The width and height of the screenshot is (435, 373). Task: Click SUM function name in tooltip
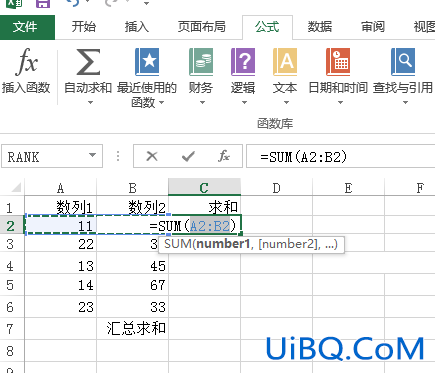click(x=178, y=244)
